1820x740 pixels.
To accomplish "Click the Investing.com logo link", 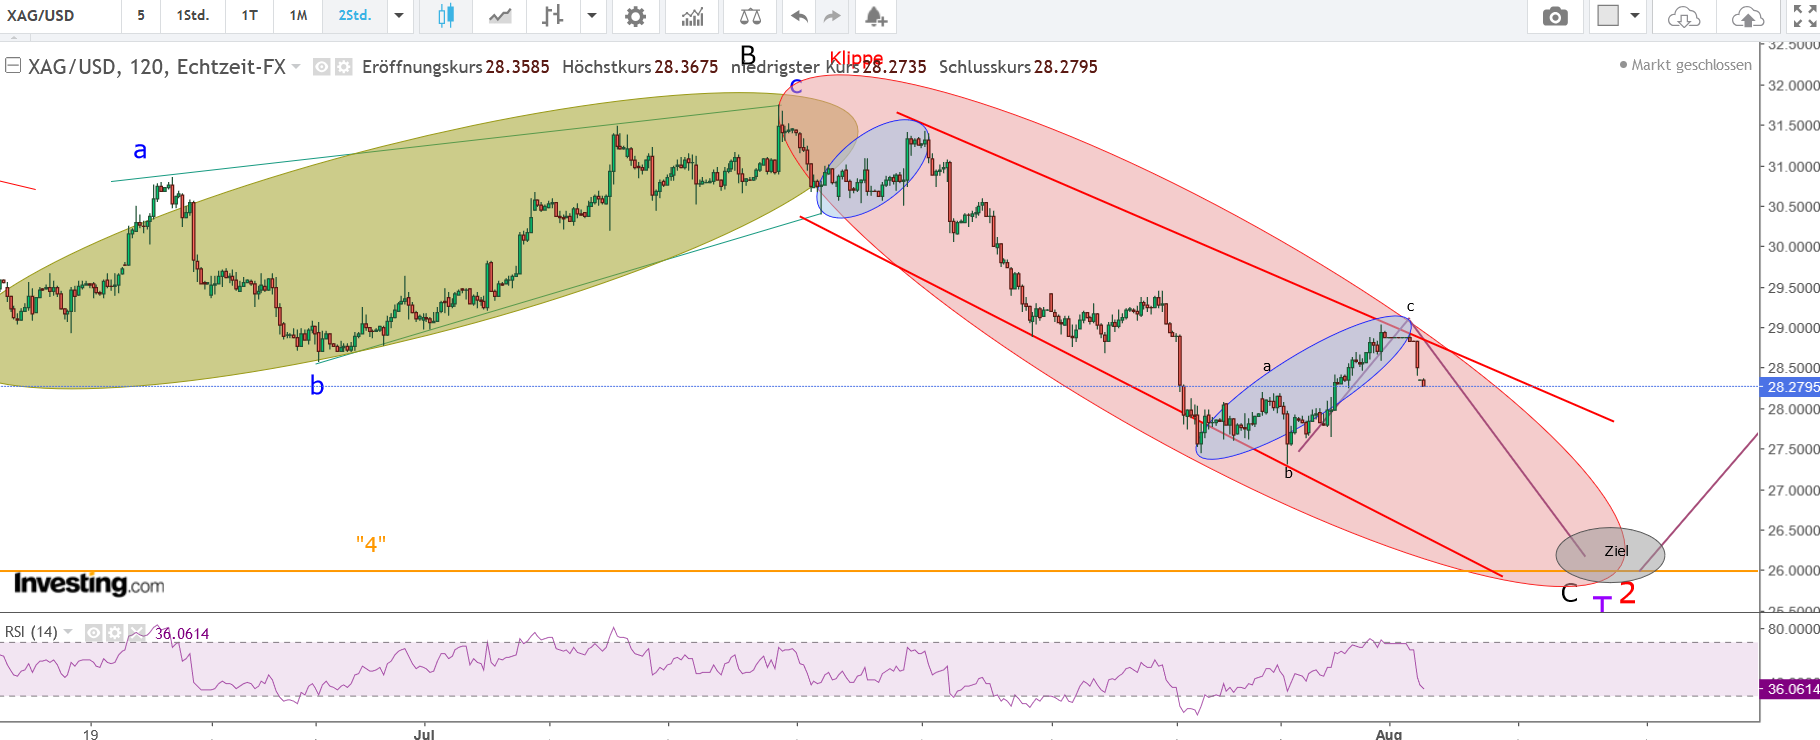I will pos(89,584).
